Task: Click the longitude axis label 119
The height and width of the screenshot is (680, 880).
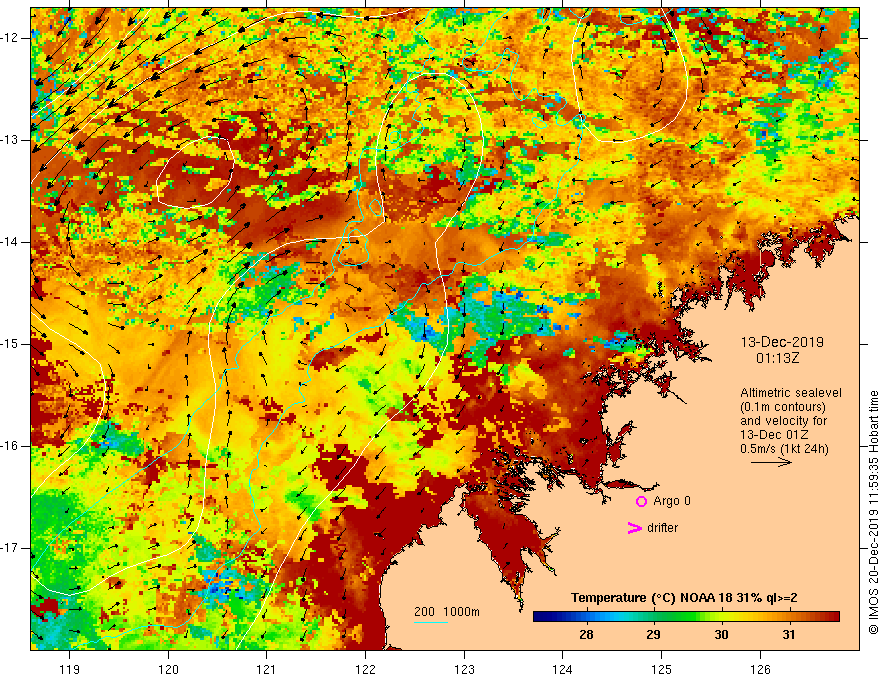Action: [70, 669]
